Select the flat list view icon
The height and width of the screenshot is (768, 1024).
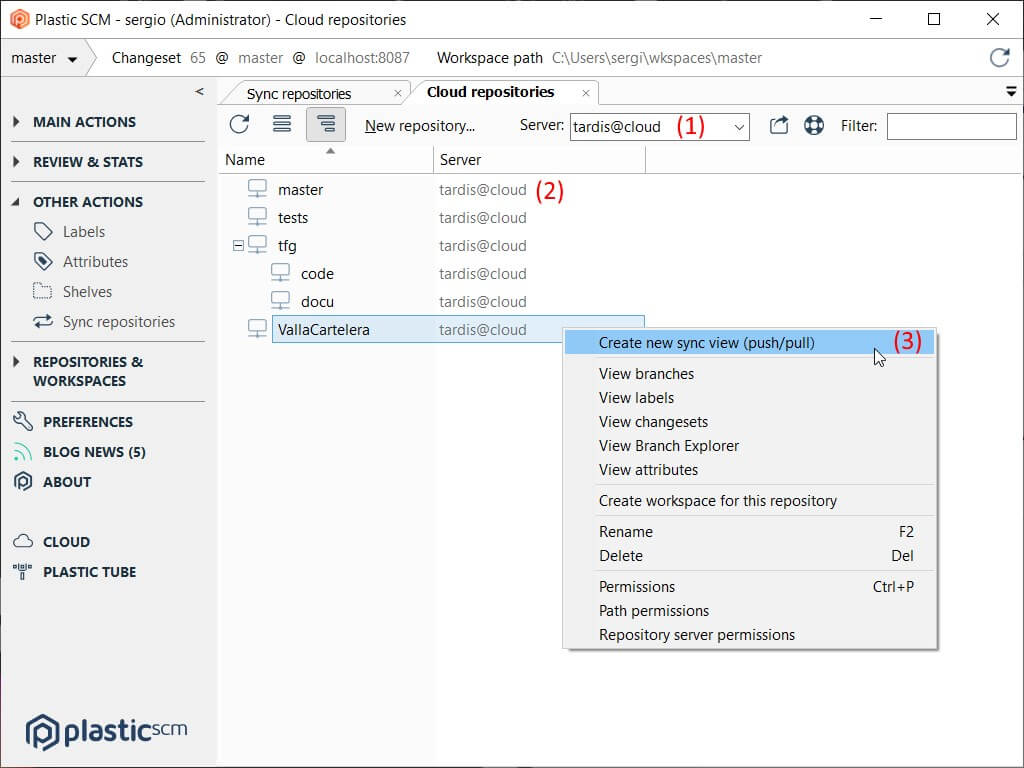[x=281, y=125]
